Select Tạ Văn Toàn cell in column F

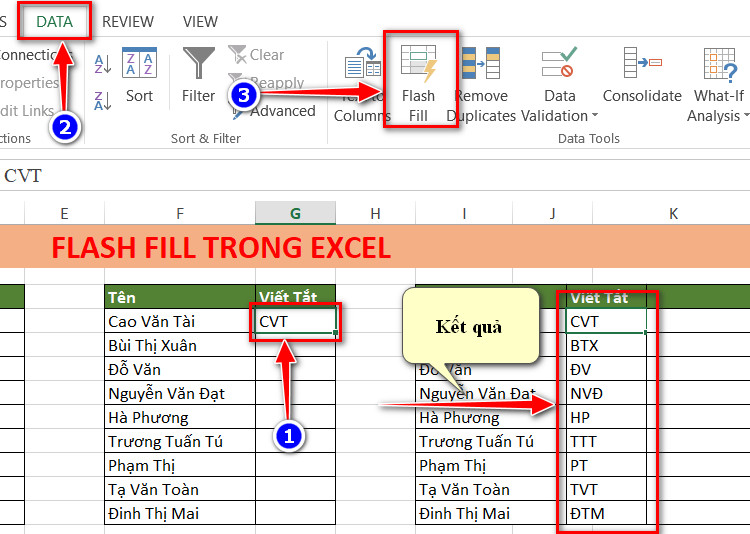[180, 489]
